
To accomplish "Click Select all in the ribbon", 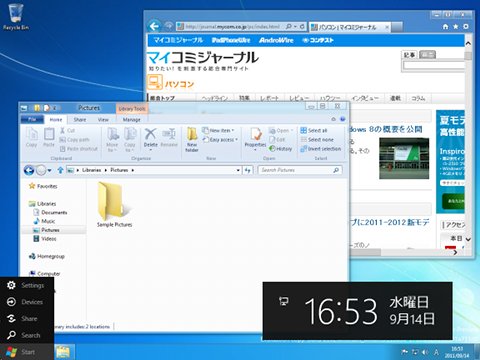I will click(314, 130).
